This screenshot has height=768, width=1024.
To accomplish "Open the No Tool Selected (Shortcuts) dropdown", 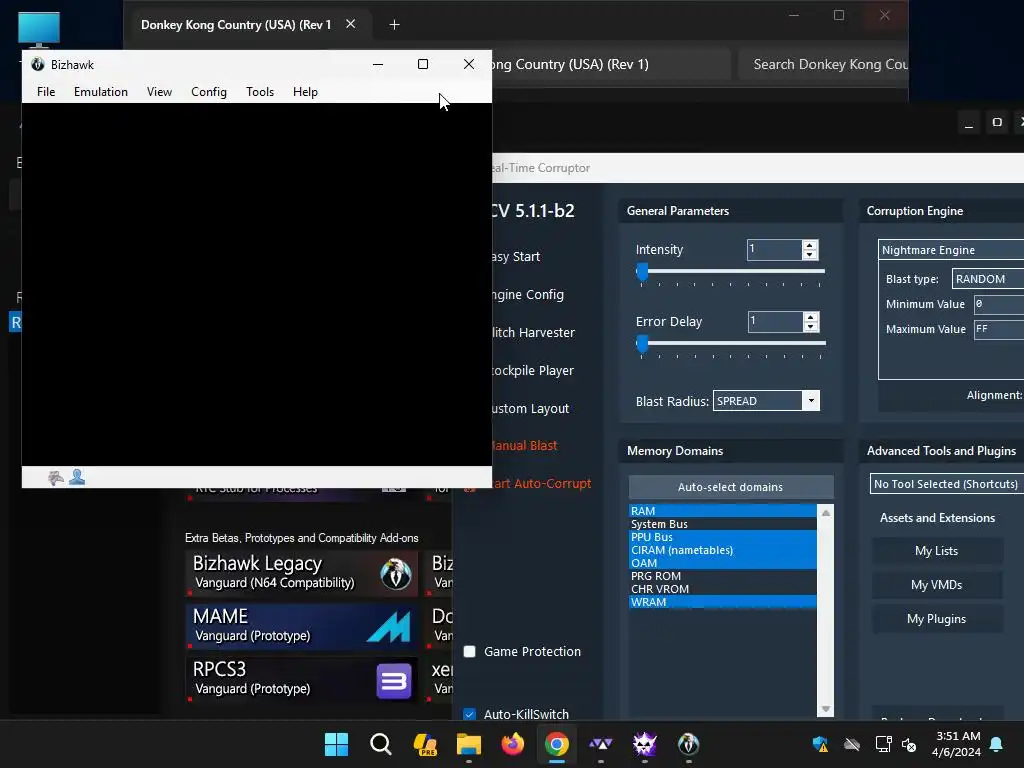I will click(947, 484).
